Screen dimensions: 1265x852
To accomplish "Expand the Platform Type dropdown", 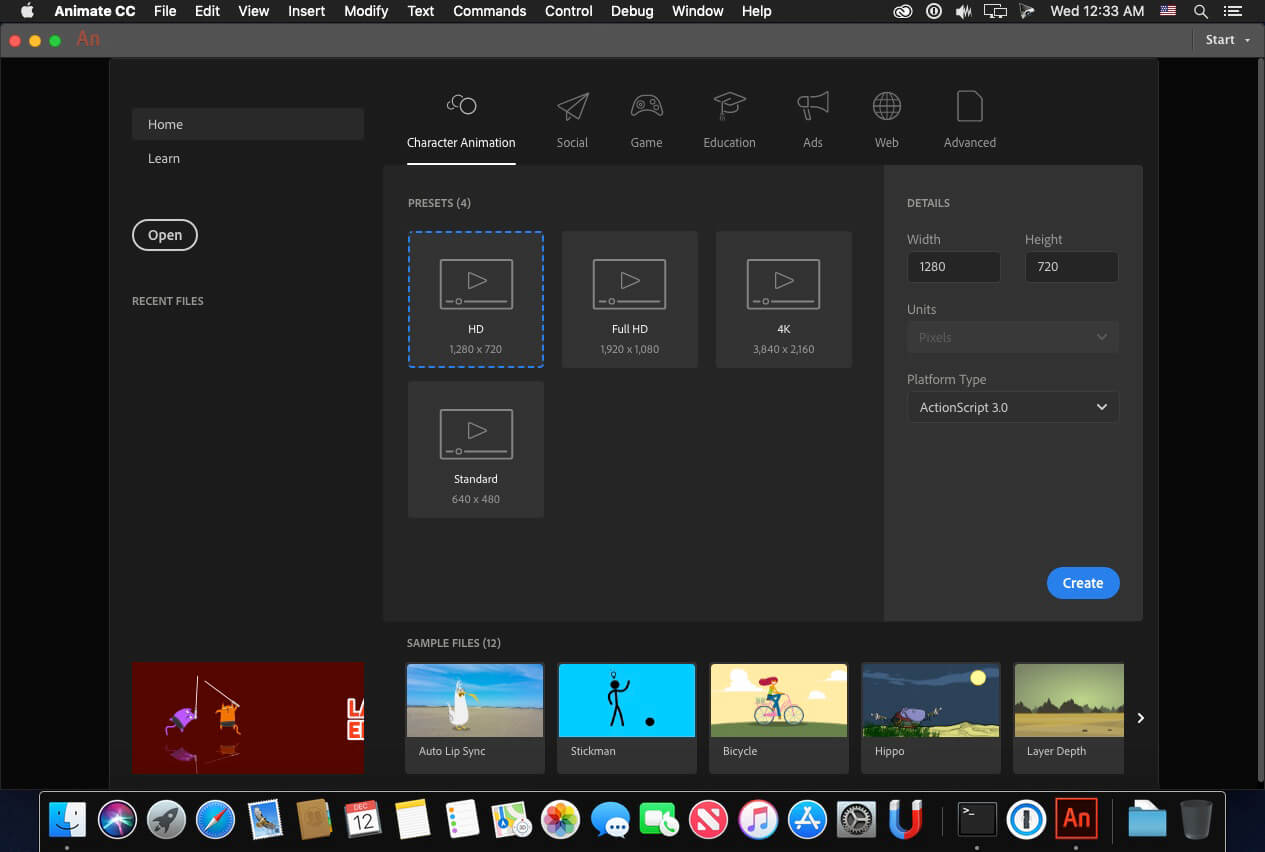I will click(x=1012, y=407).
